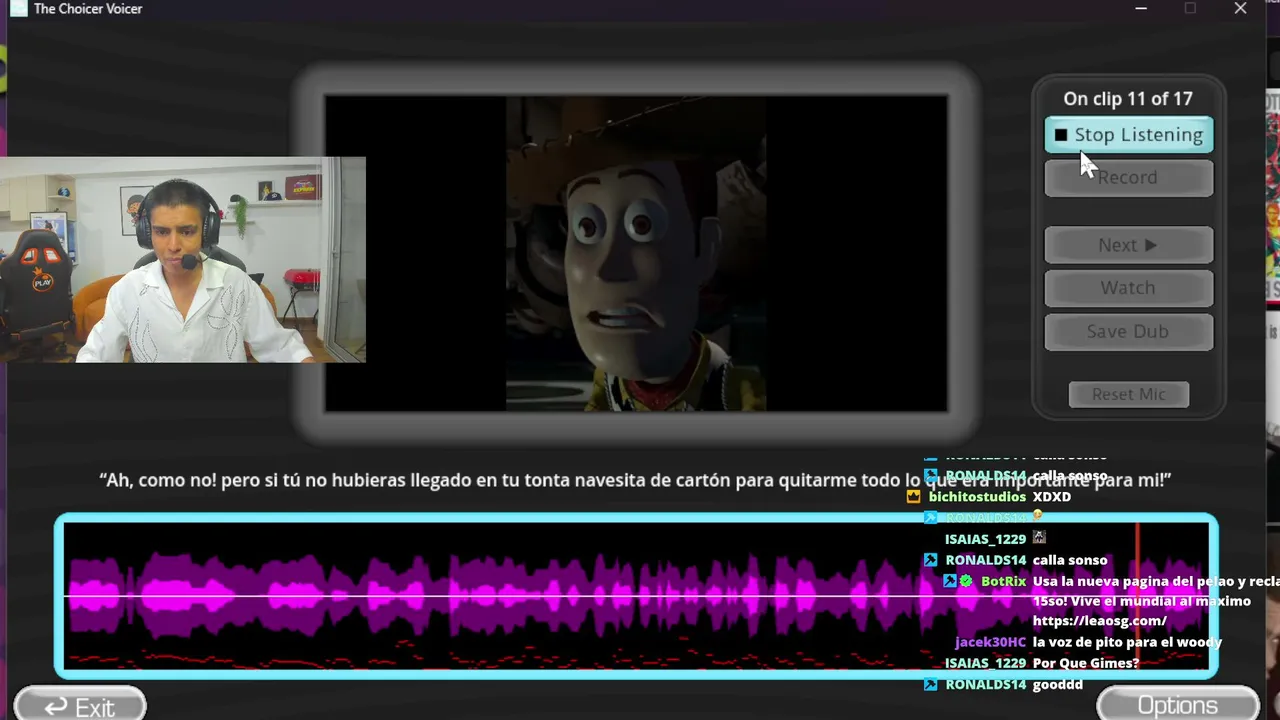Click the subtitle line starting "Ah, como no!"
Image resolution: width=1280 pixels, height=720 pixels.
635,480
